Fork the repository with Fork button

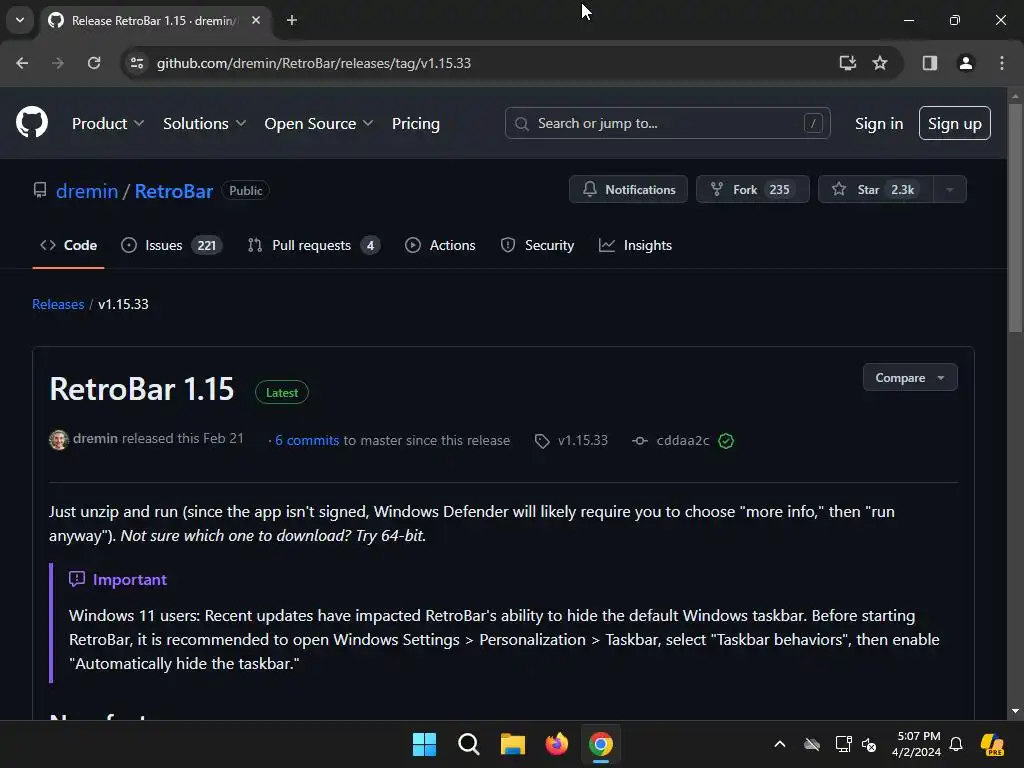(752, 189)
